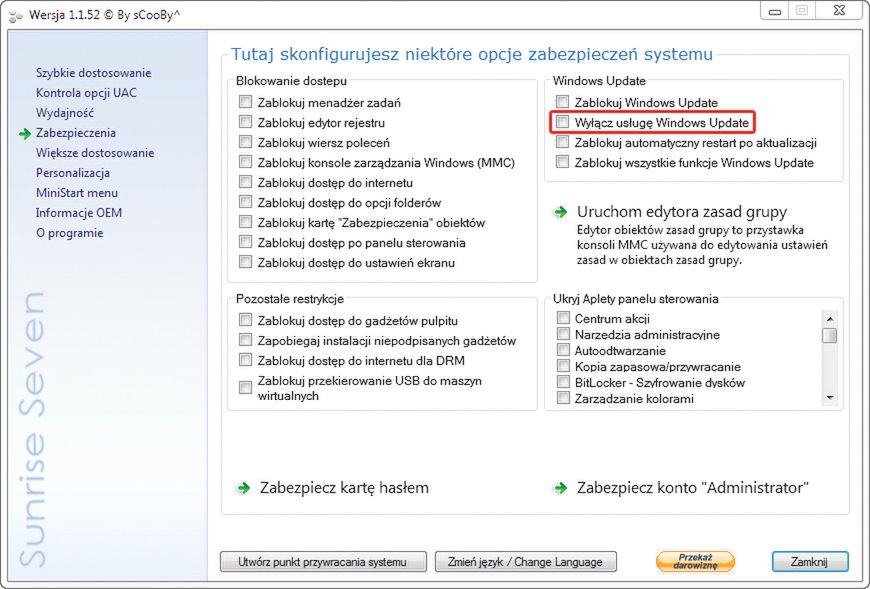Toggle Kopia zapasowa/przywracanie applet
The image size is (870, 589).
tap(563, 366)
